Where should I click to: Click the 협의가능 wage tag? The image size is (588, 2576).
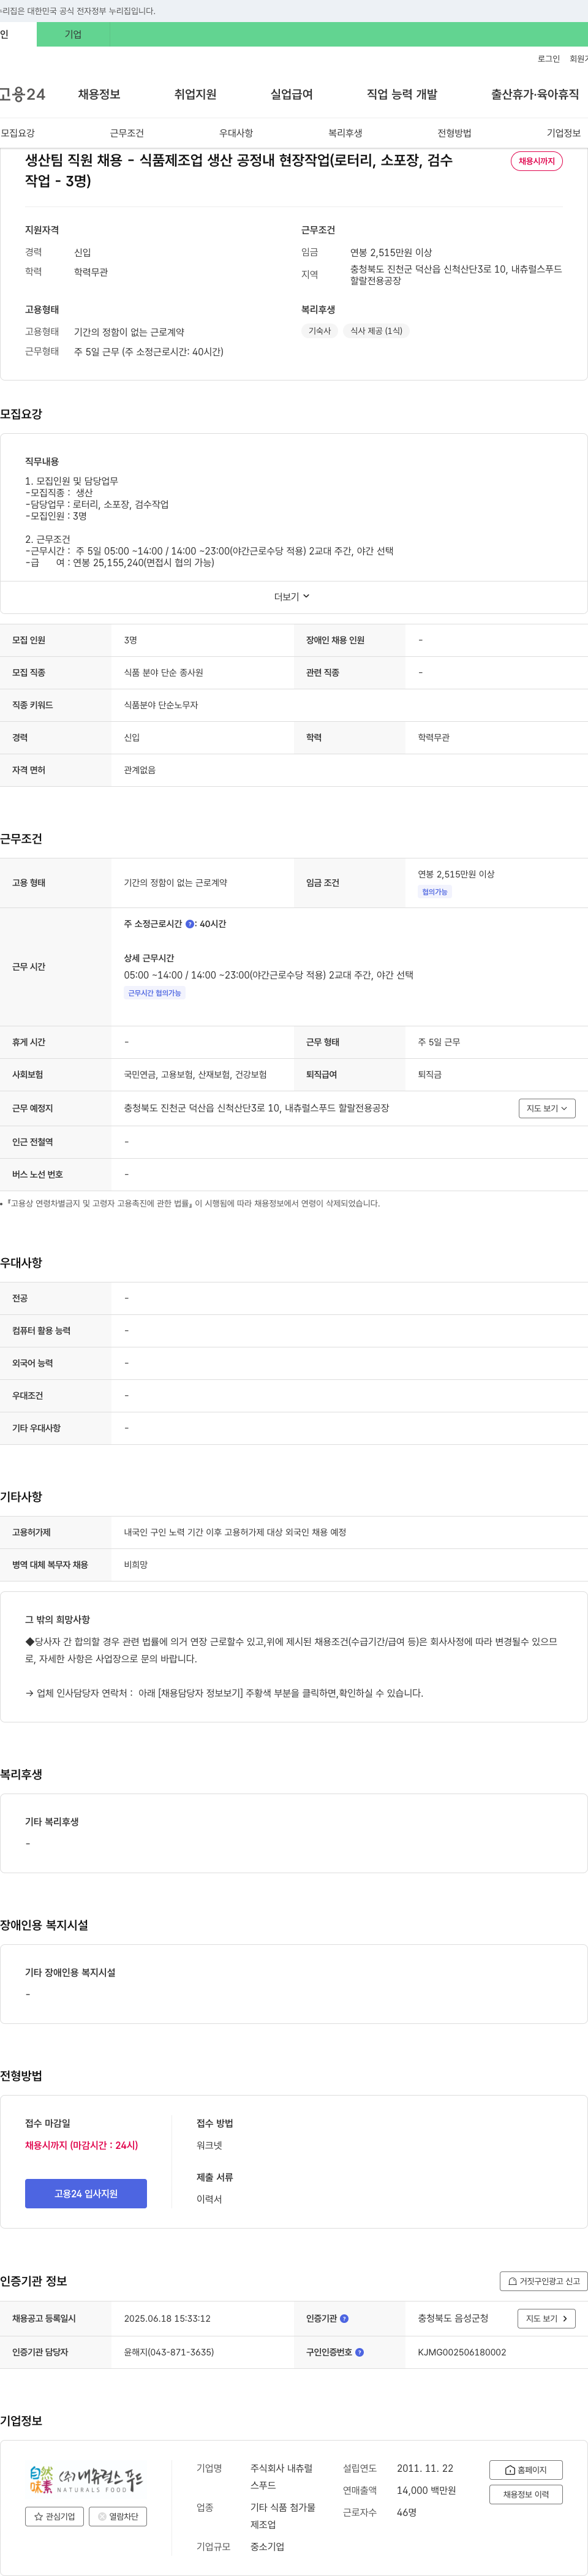435,892
